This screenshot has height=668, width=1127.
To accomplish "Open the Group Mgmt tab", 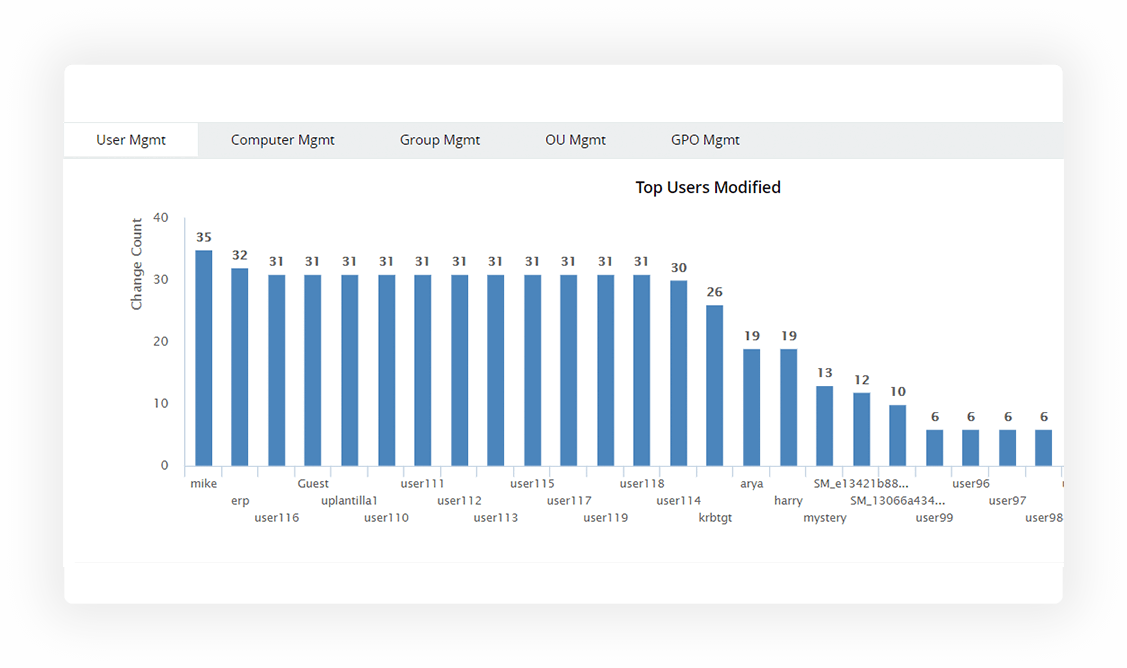I will [440, 140].
